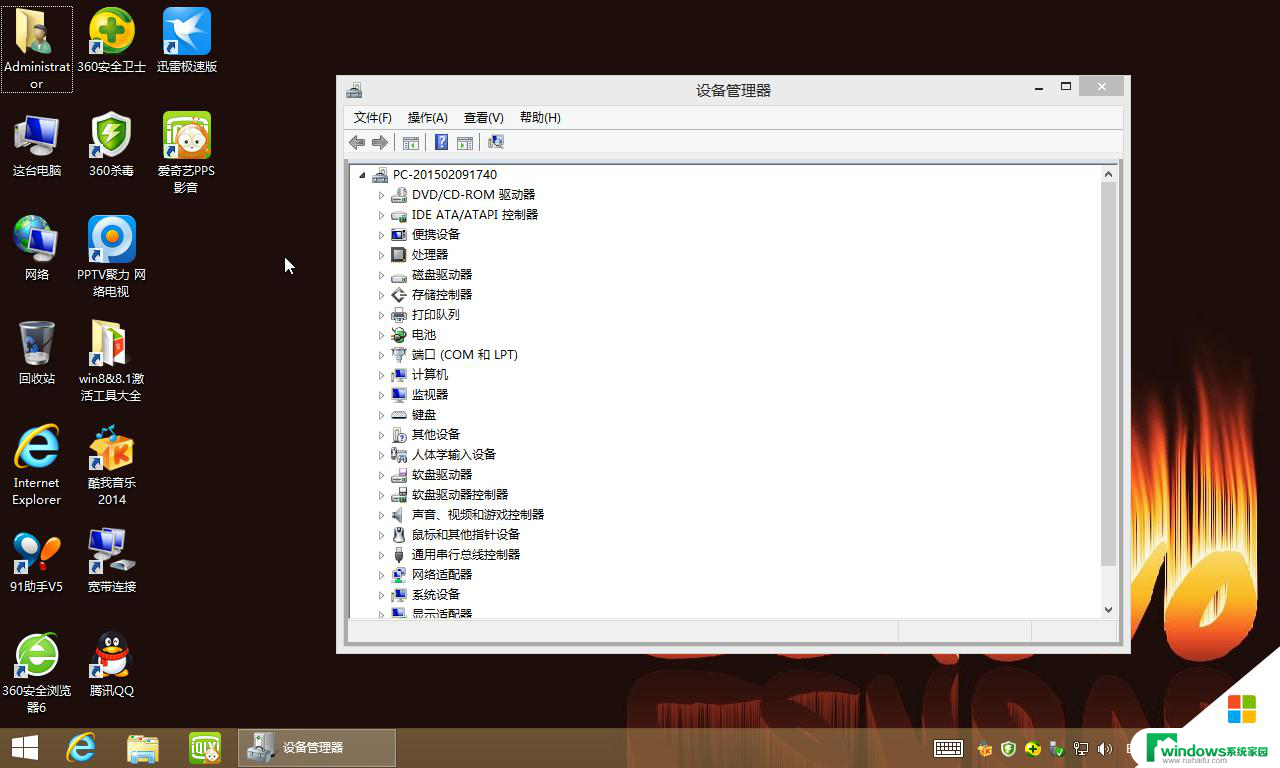Select the 通用串行总线控制器 USB icon
Screen dimensions: 1280x768
pyautogui.click(x=399, y=555)
